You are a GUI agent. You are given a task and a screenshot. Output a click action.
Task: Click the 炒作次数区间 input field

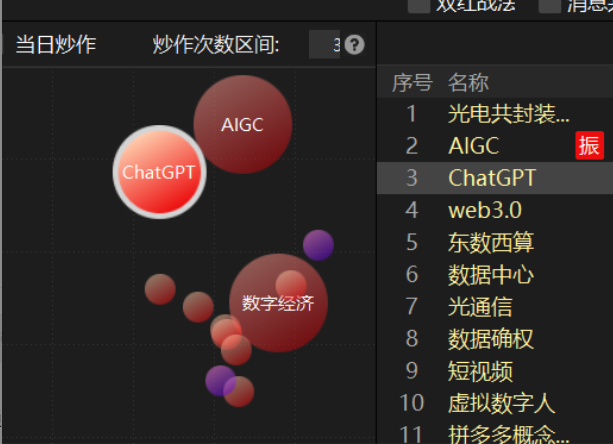click(x=324, y=45)
